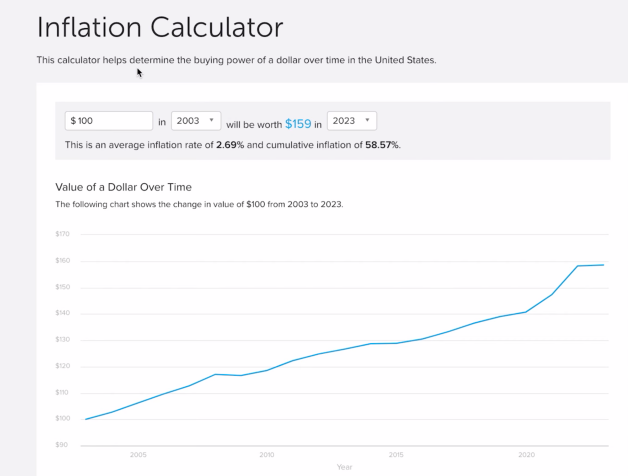Click the $ 100 amount input field
The height and width of the screenshot is (476, 628).
(x=109, y=121)
